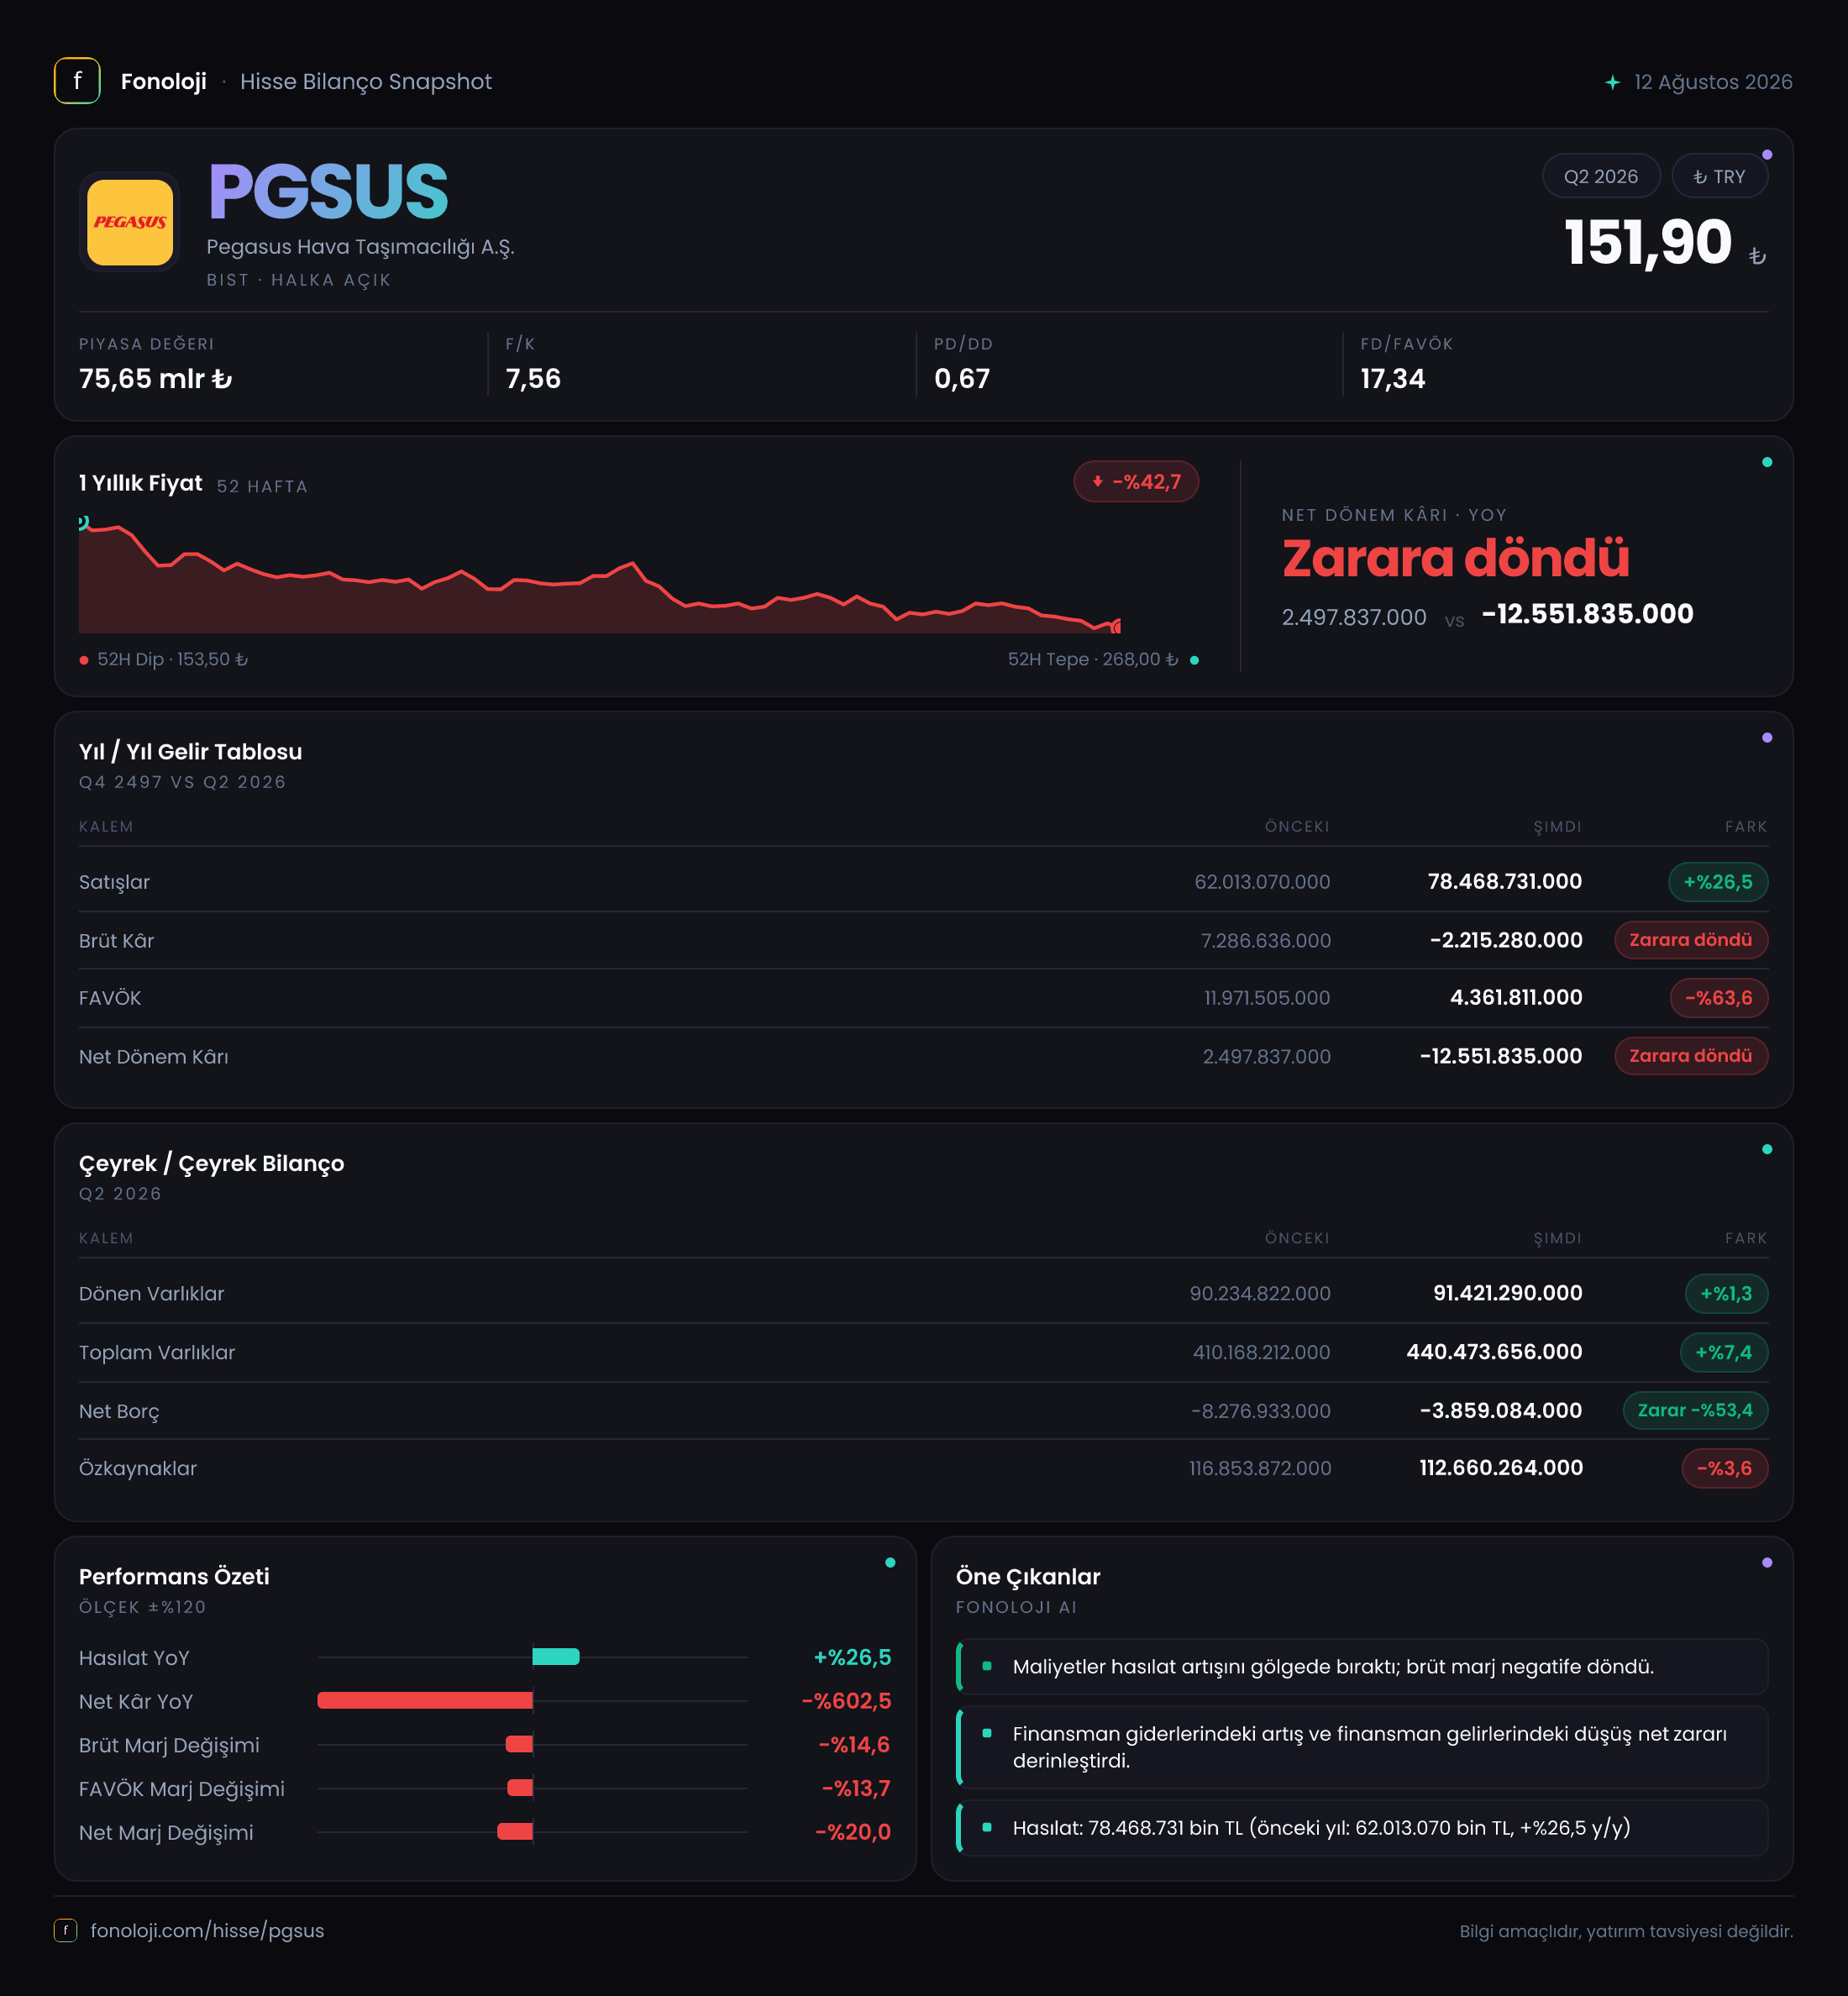This screenshot has width=1848, height=1996.
Task: Click the Fonoloji 'f' logo icon in header
Action: click(x=77, y=81)
